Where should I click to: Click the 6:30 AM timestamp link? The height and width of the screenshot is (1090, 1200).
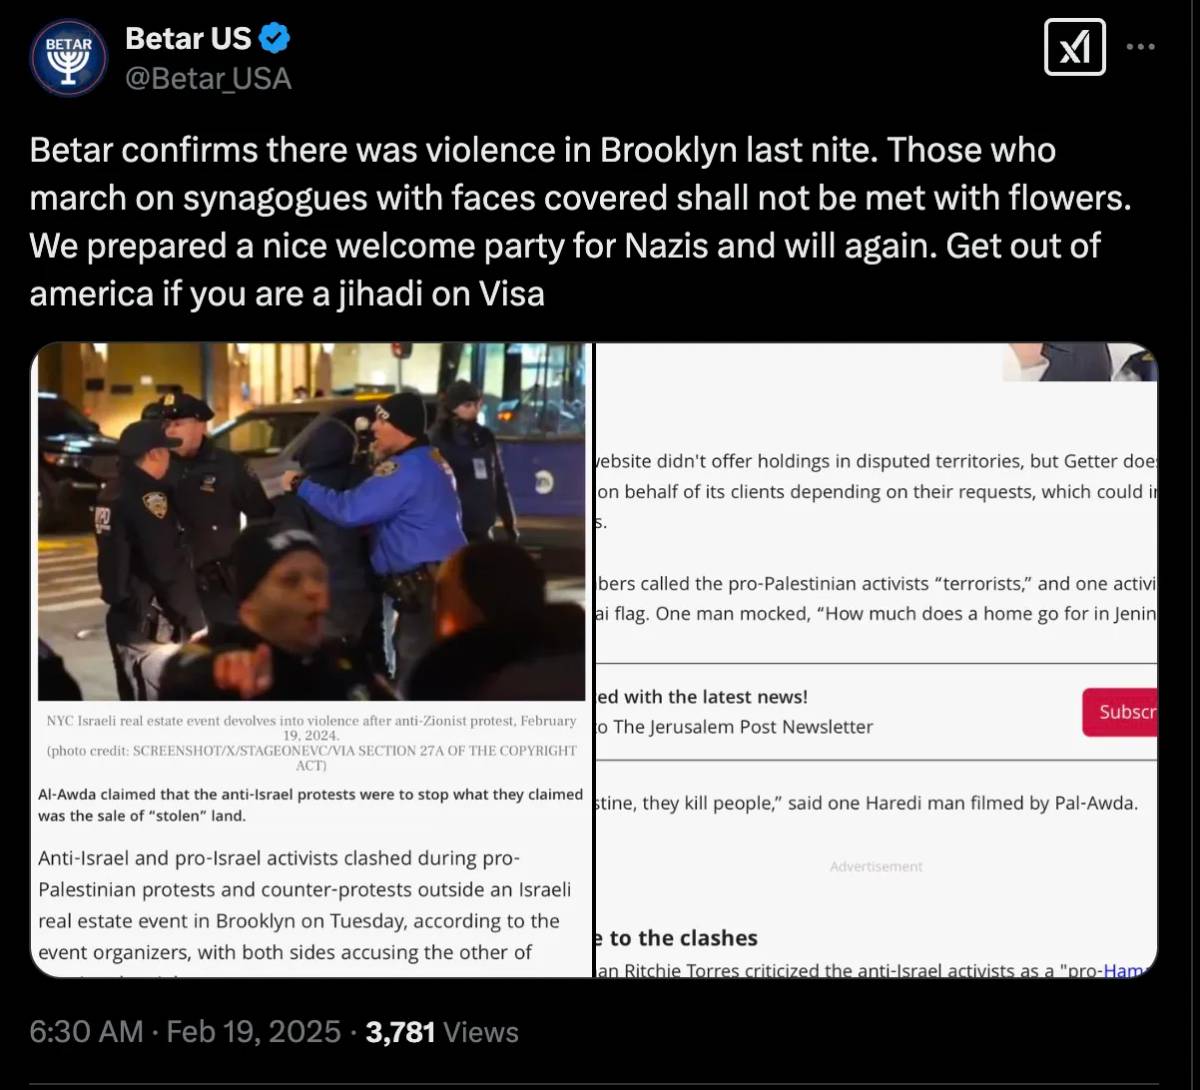coord(87,1032)
